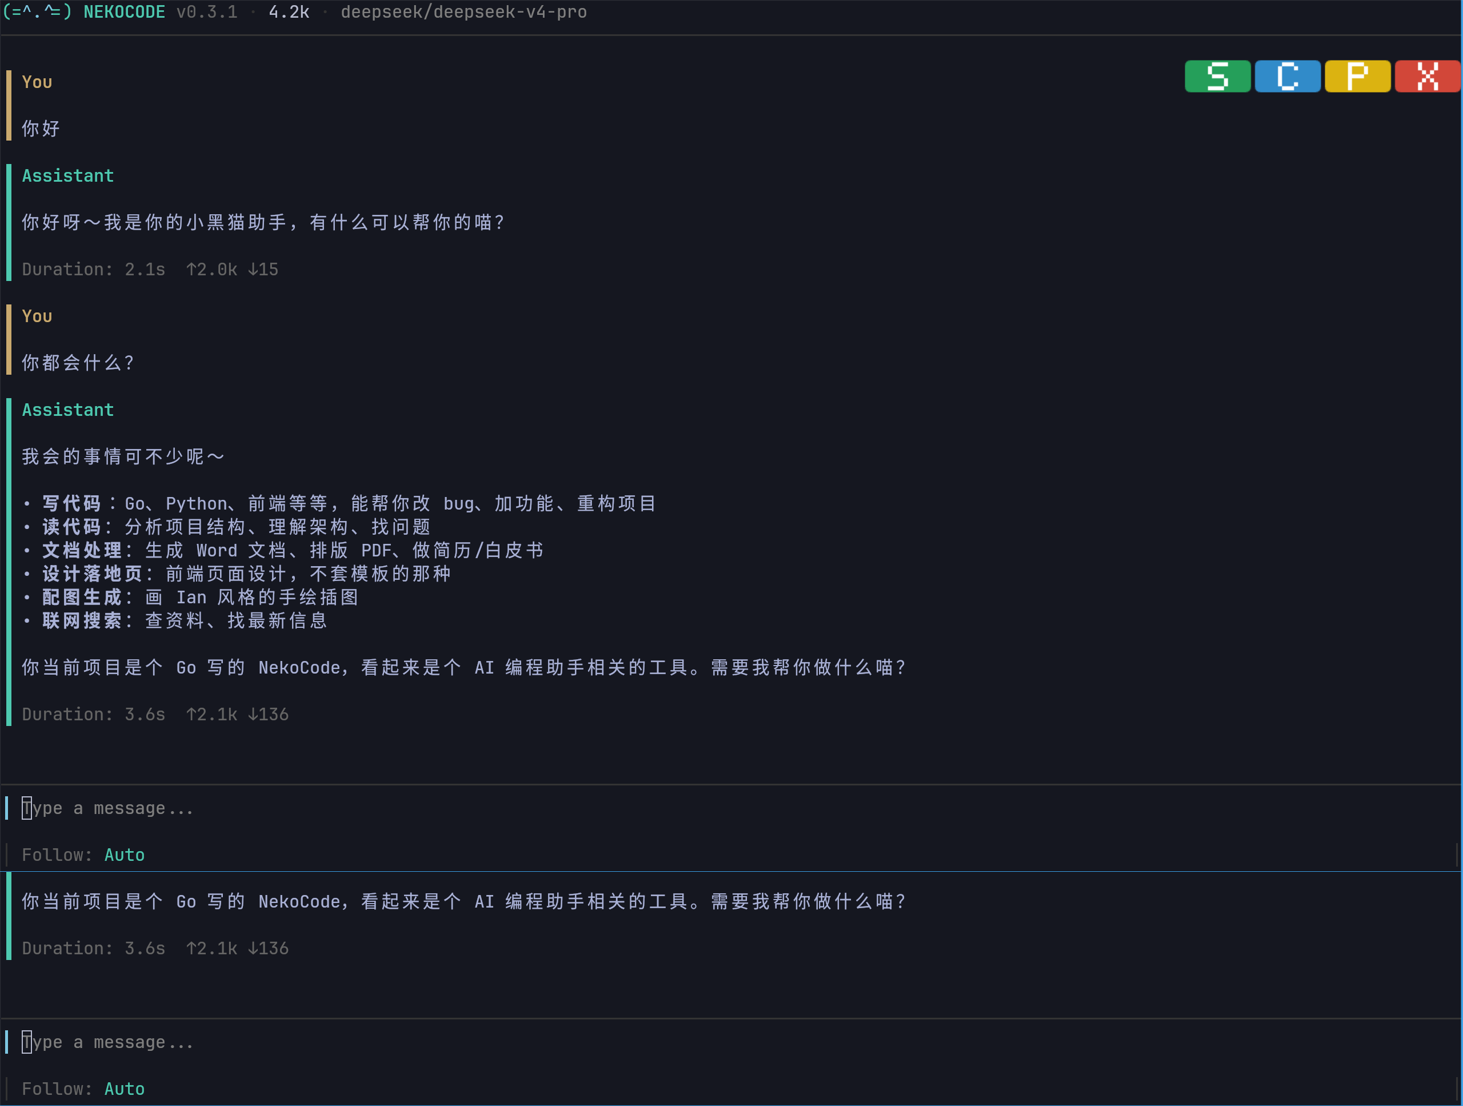Image resolution: width=1463 pixels, height=1106 pixels.
Task: Click the red X button
Action: click(x=1427, y=76)
